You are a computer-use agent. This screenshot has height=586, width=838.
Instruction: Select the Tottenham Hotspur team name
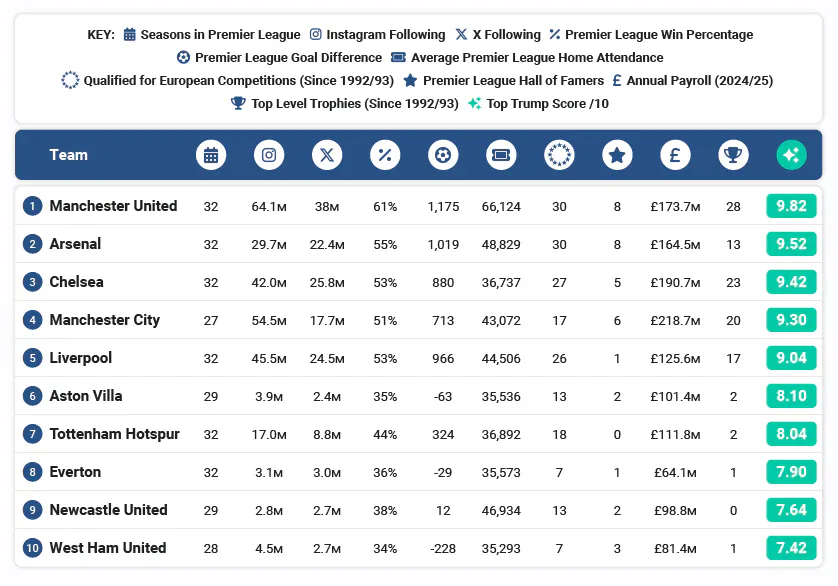pos(114,434)
